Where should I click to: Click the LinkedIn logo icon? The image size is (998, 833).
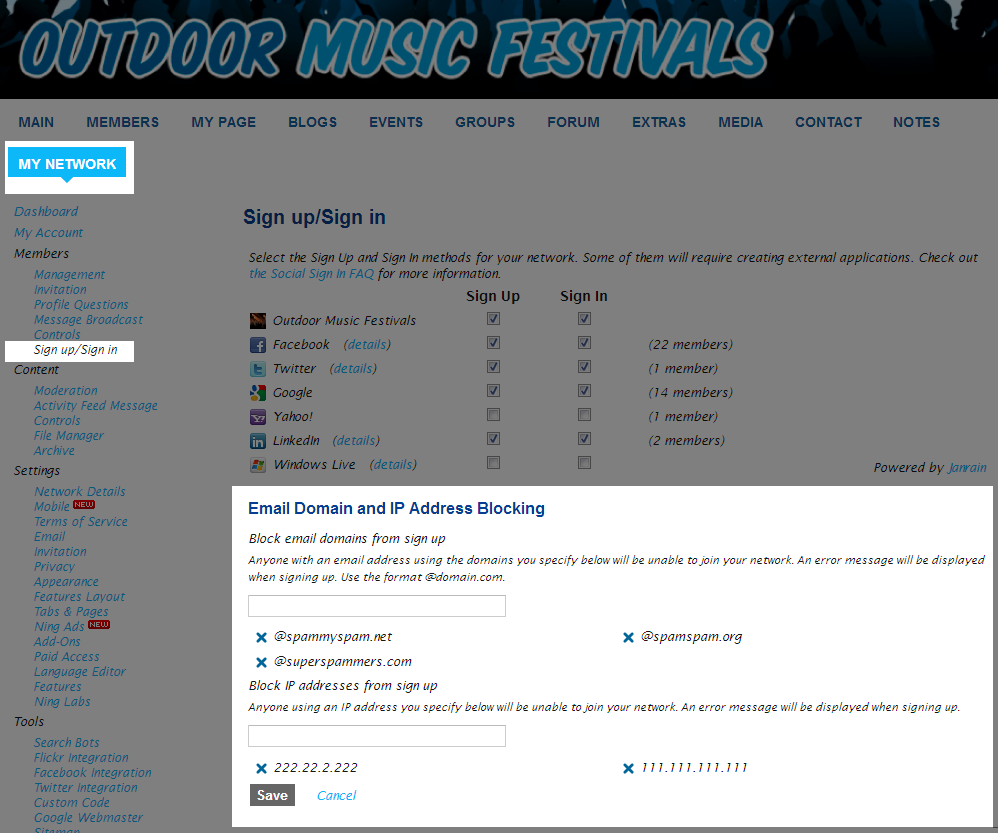(258, 442)
